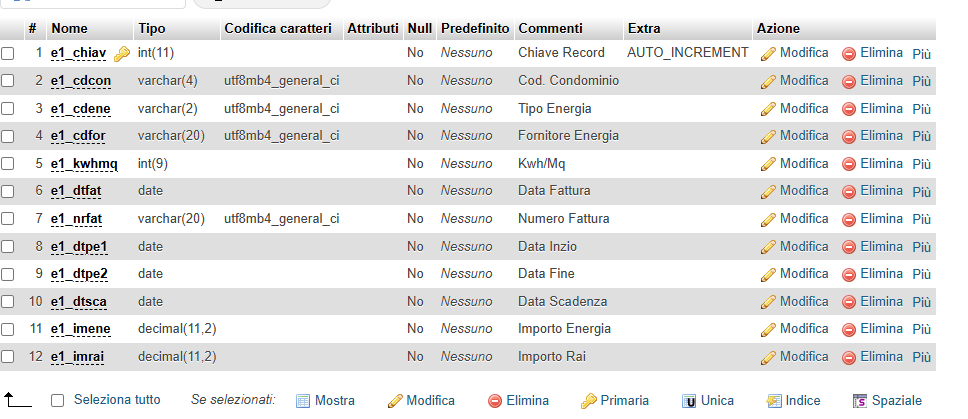
Task: Click the bottom Spaziale icon
Action: [860, 401]
